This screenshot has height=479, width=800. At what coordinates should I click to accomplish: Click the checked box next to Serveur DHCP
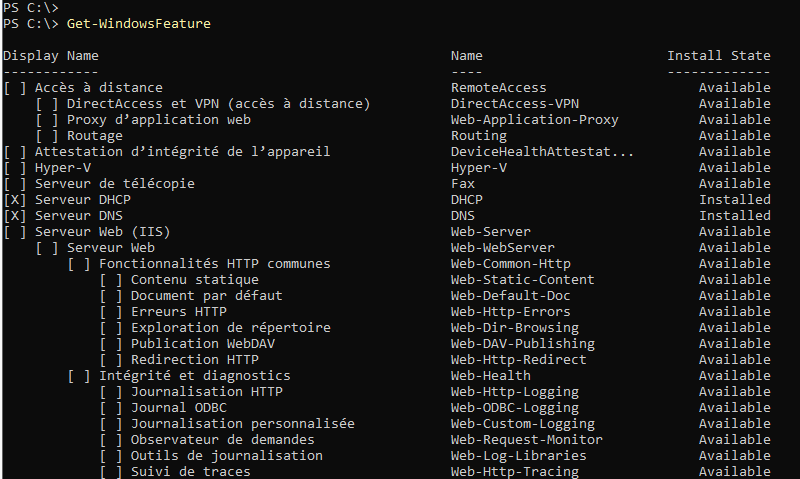point(15,200)
